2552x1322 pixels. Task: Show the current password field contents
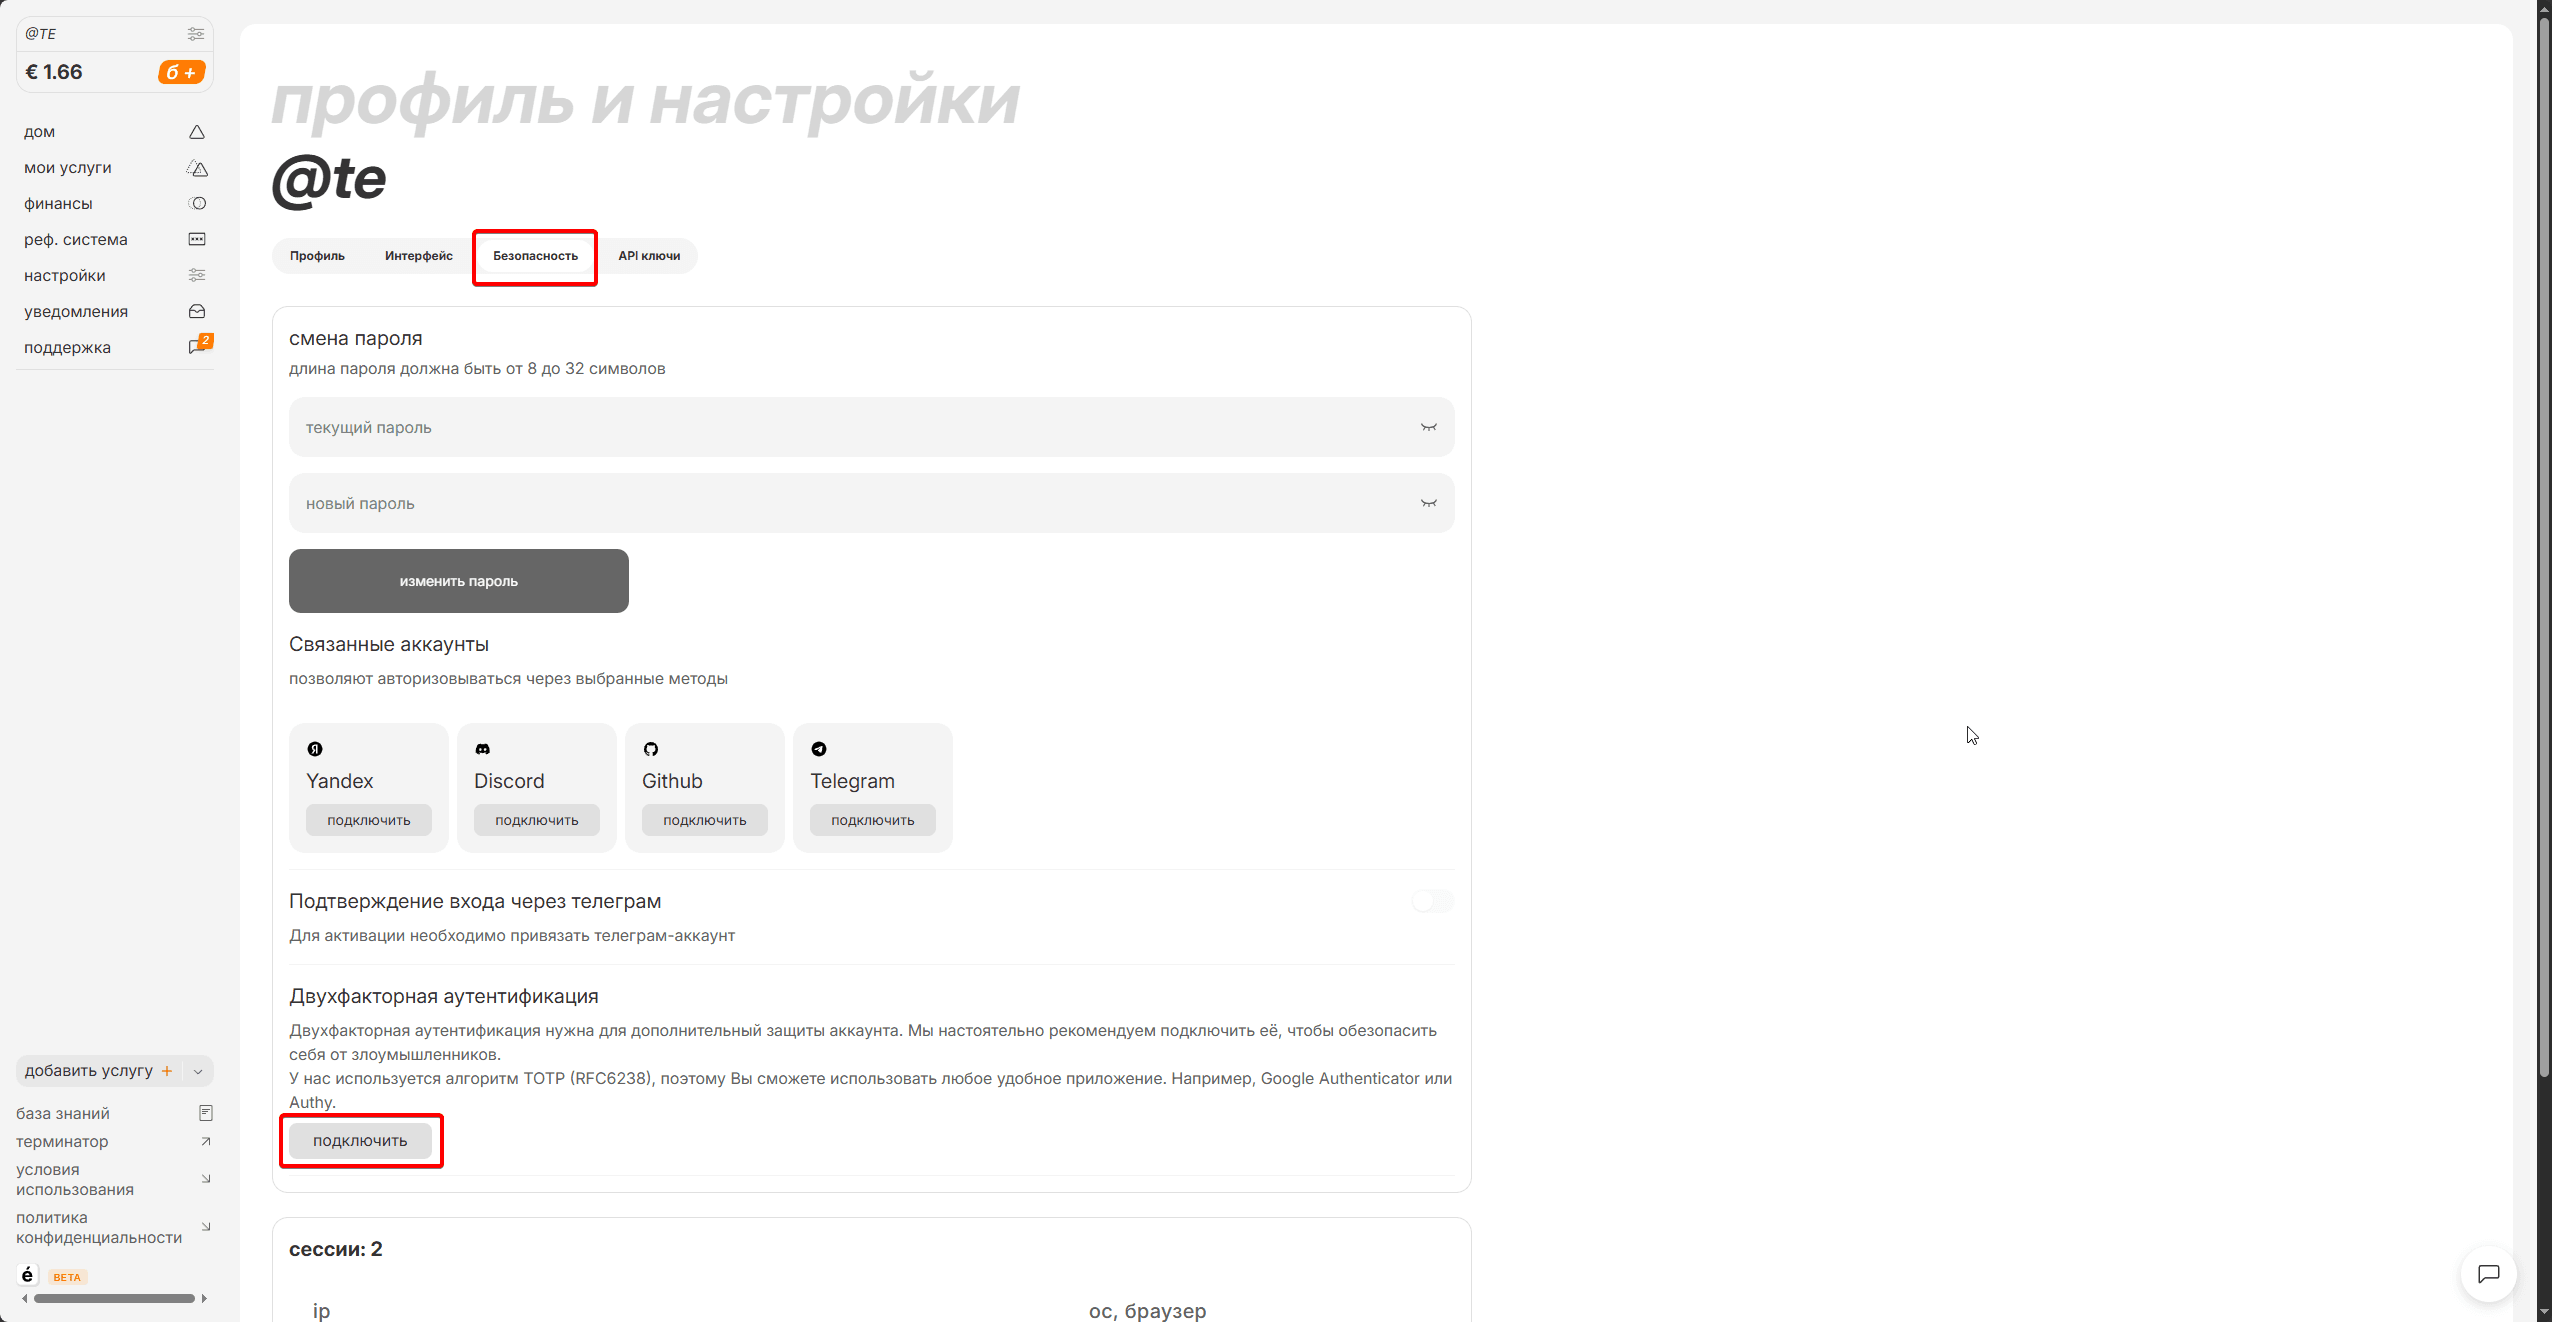click(1428, 428)
